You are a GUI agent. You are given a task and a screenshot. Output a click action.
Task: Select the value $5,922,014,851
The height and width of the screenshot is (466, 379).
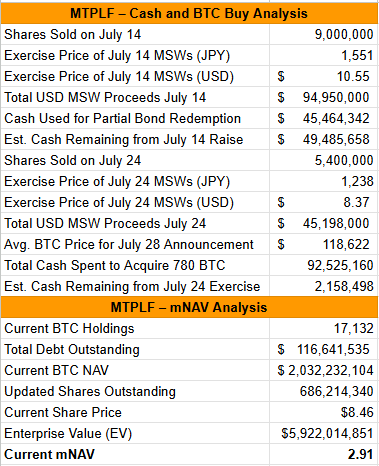pyautogui.click(x=327, y=434)
